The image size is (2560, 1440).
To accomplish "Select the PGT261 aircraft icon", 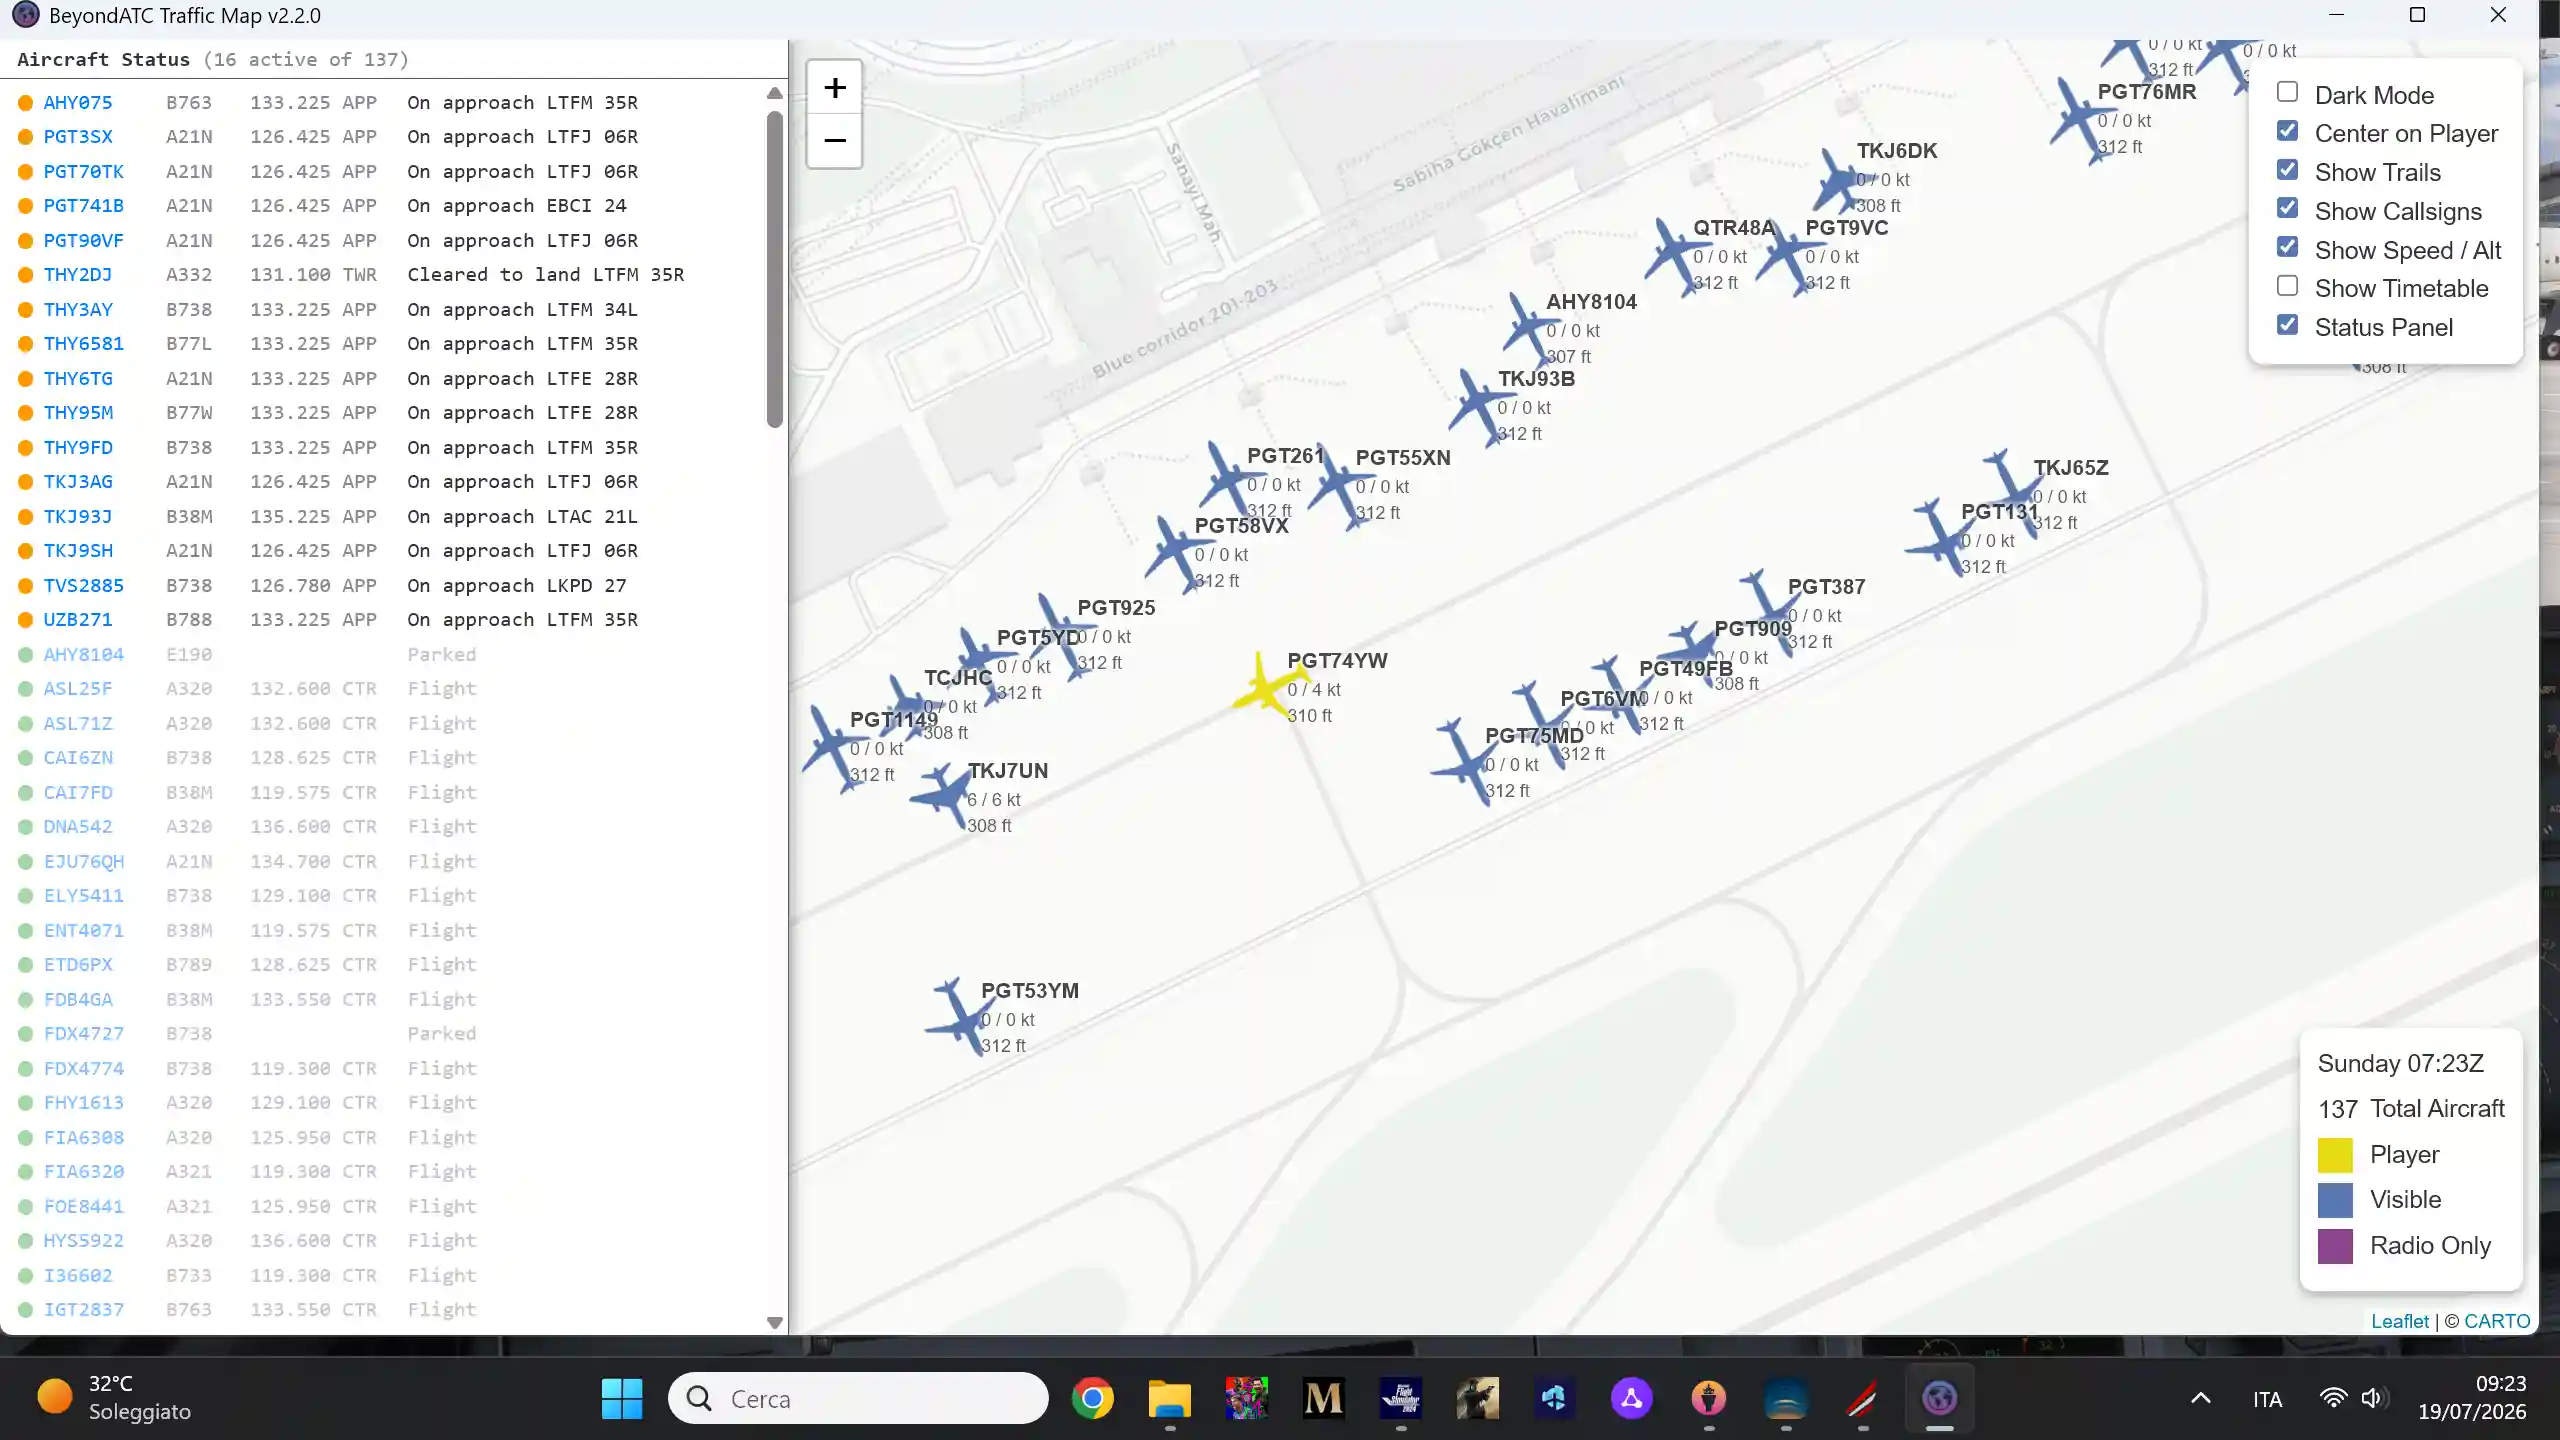I will pos(1232,478).
